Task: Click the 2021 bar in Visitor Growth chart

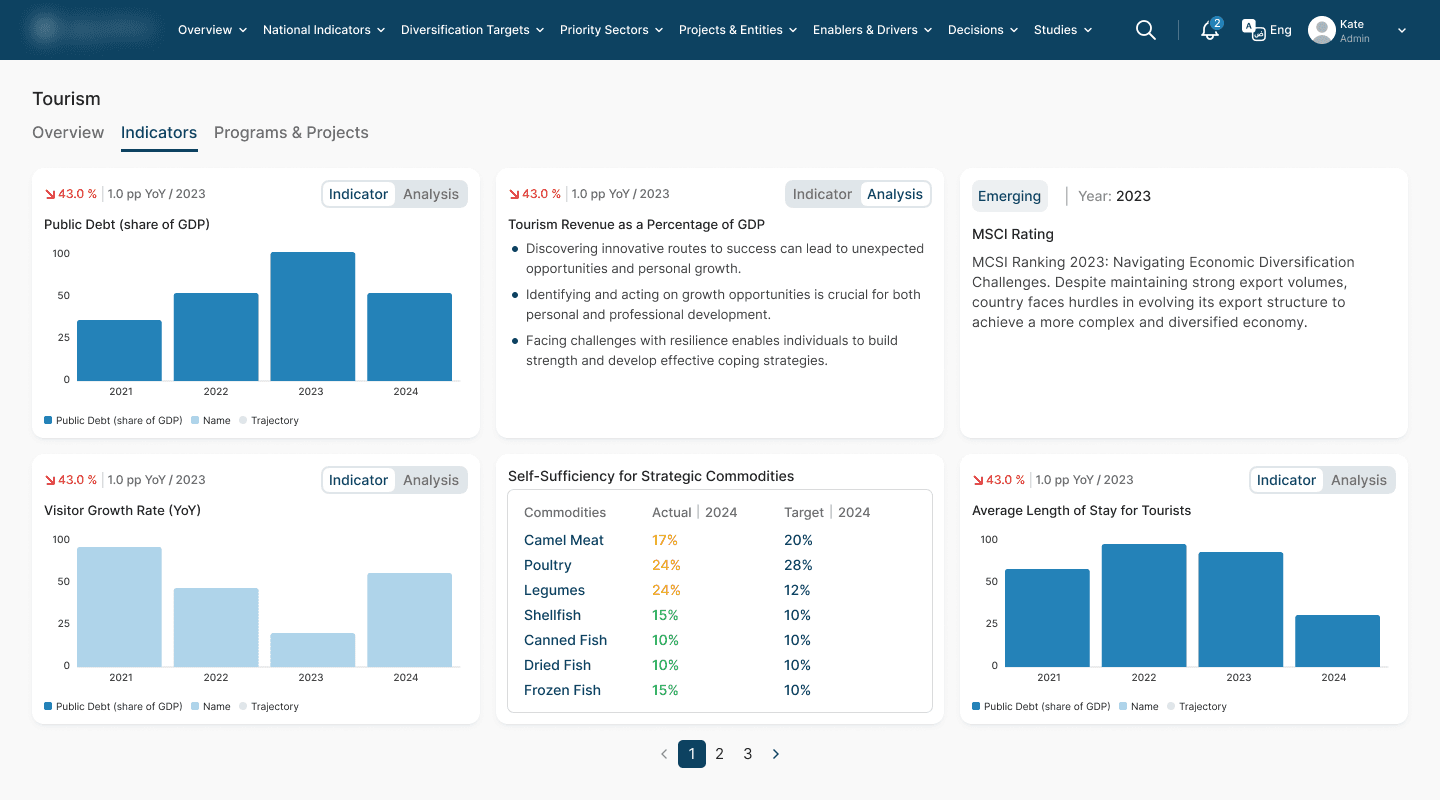Action: [x=119, y=607]
